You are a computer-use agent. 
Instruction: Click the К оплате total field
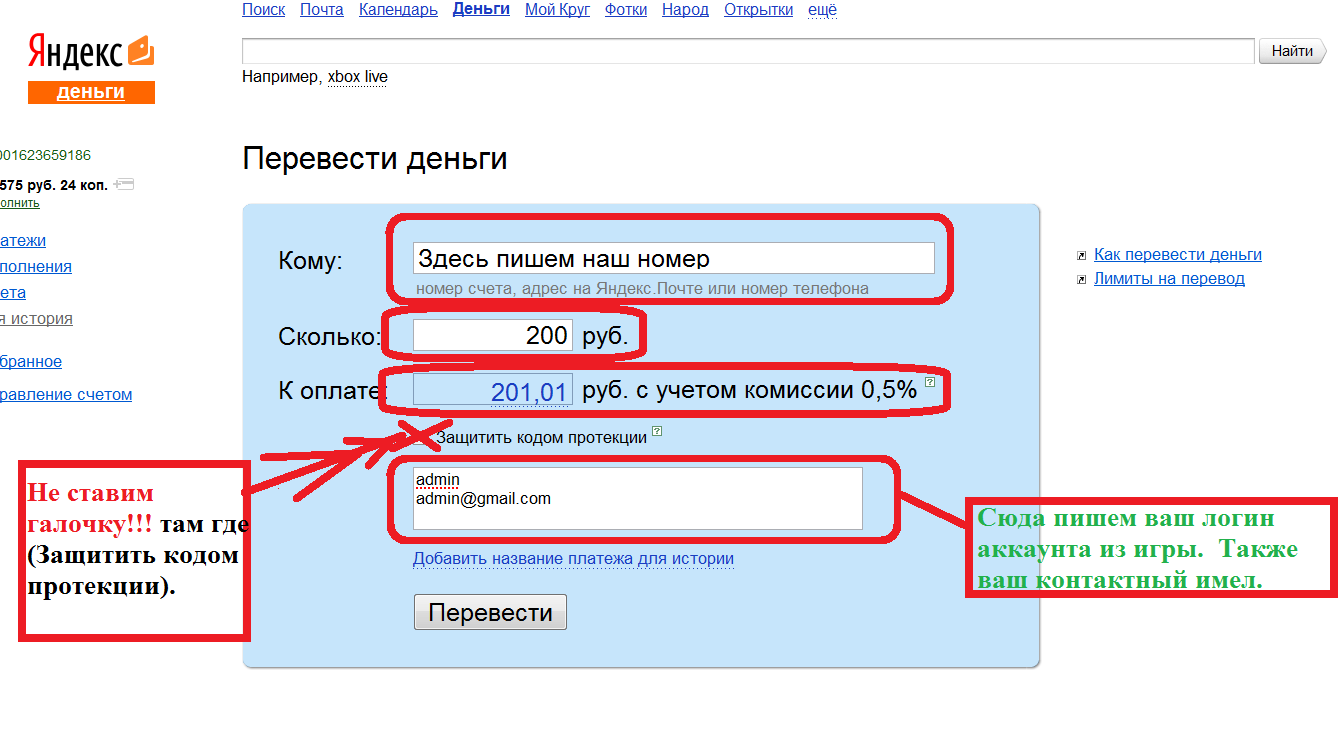(x=492, y=390)
